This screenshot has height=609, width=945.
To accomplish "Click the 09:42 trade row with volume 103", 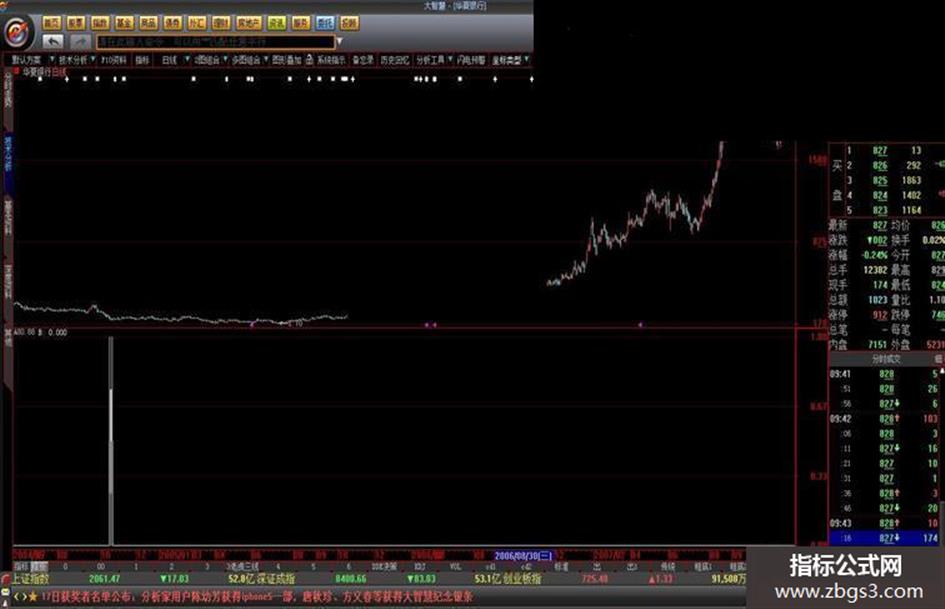I will click(885, 418).
